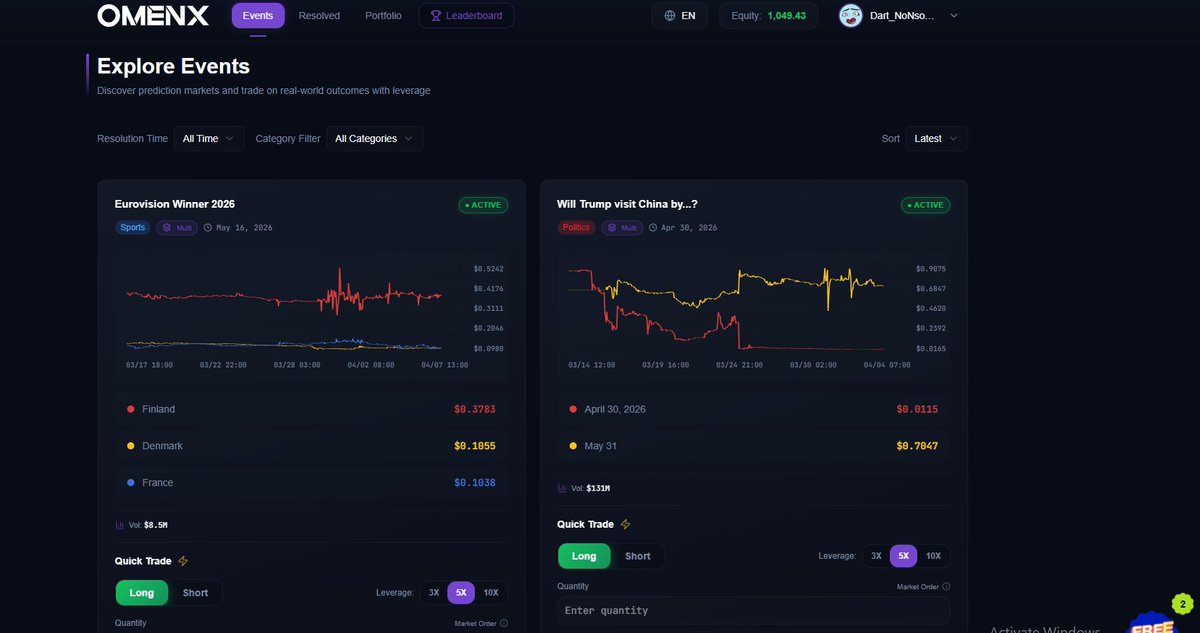Click the globe icon beside EN
The width and height of the screenshot is (1200, 633).
[x=669, y=16]
